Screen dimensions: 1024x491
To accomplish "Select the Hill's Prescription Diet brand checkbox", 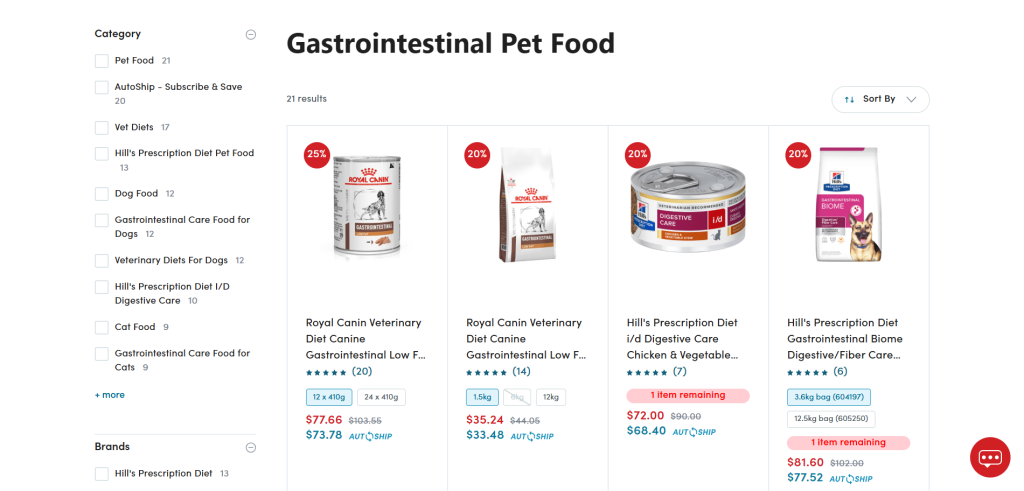I will click(x=102, y=473).
